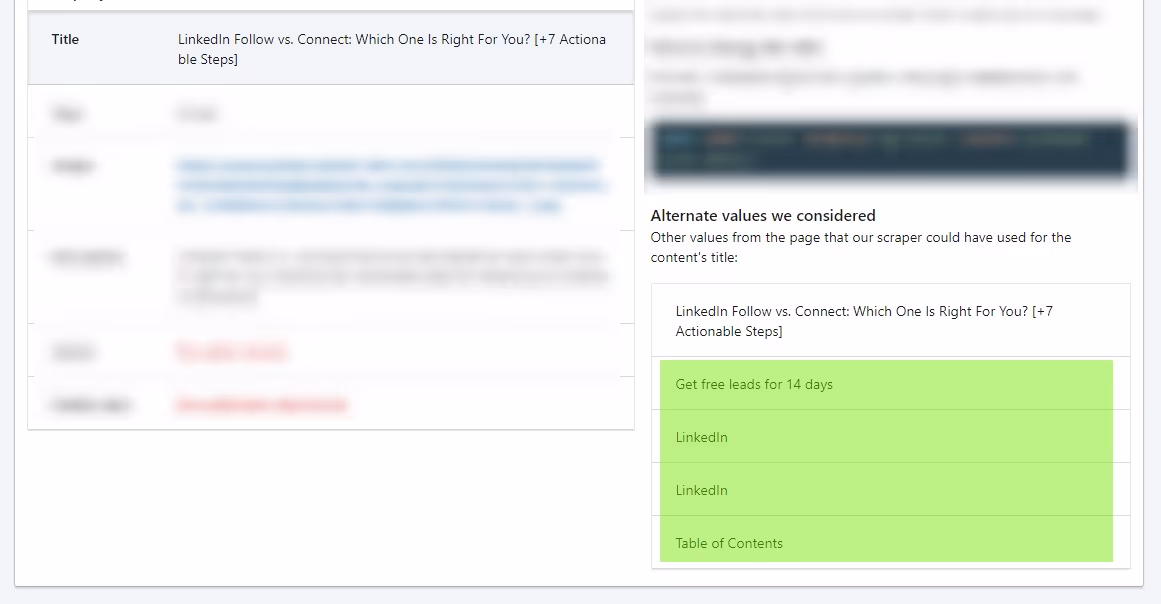Click the dark code snippet block
The image size is (1161, 604).
pos(890,150)
